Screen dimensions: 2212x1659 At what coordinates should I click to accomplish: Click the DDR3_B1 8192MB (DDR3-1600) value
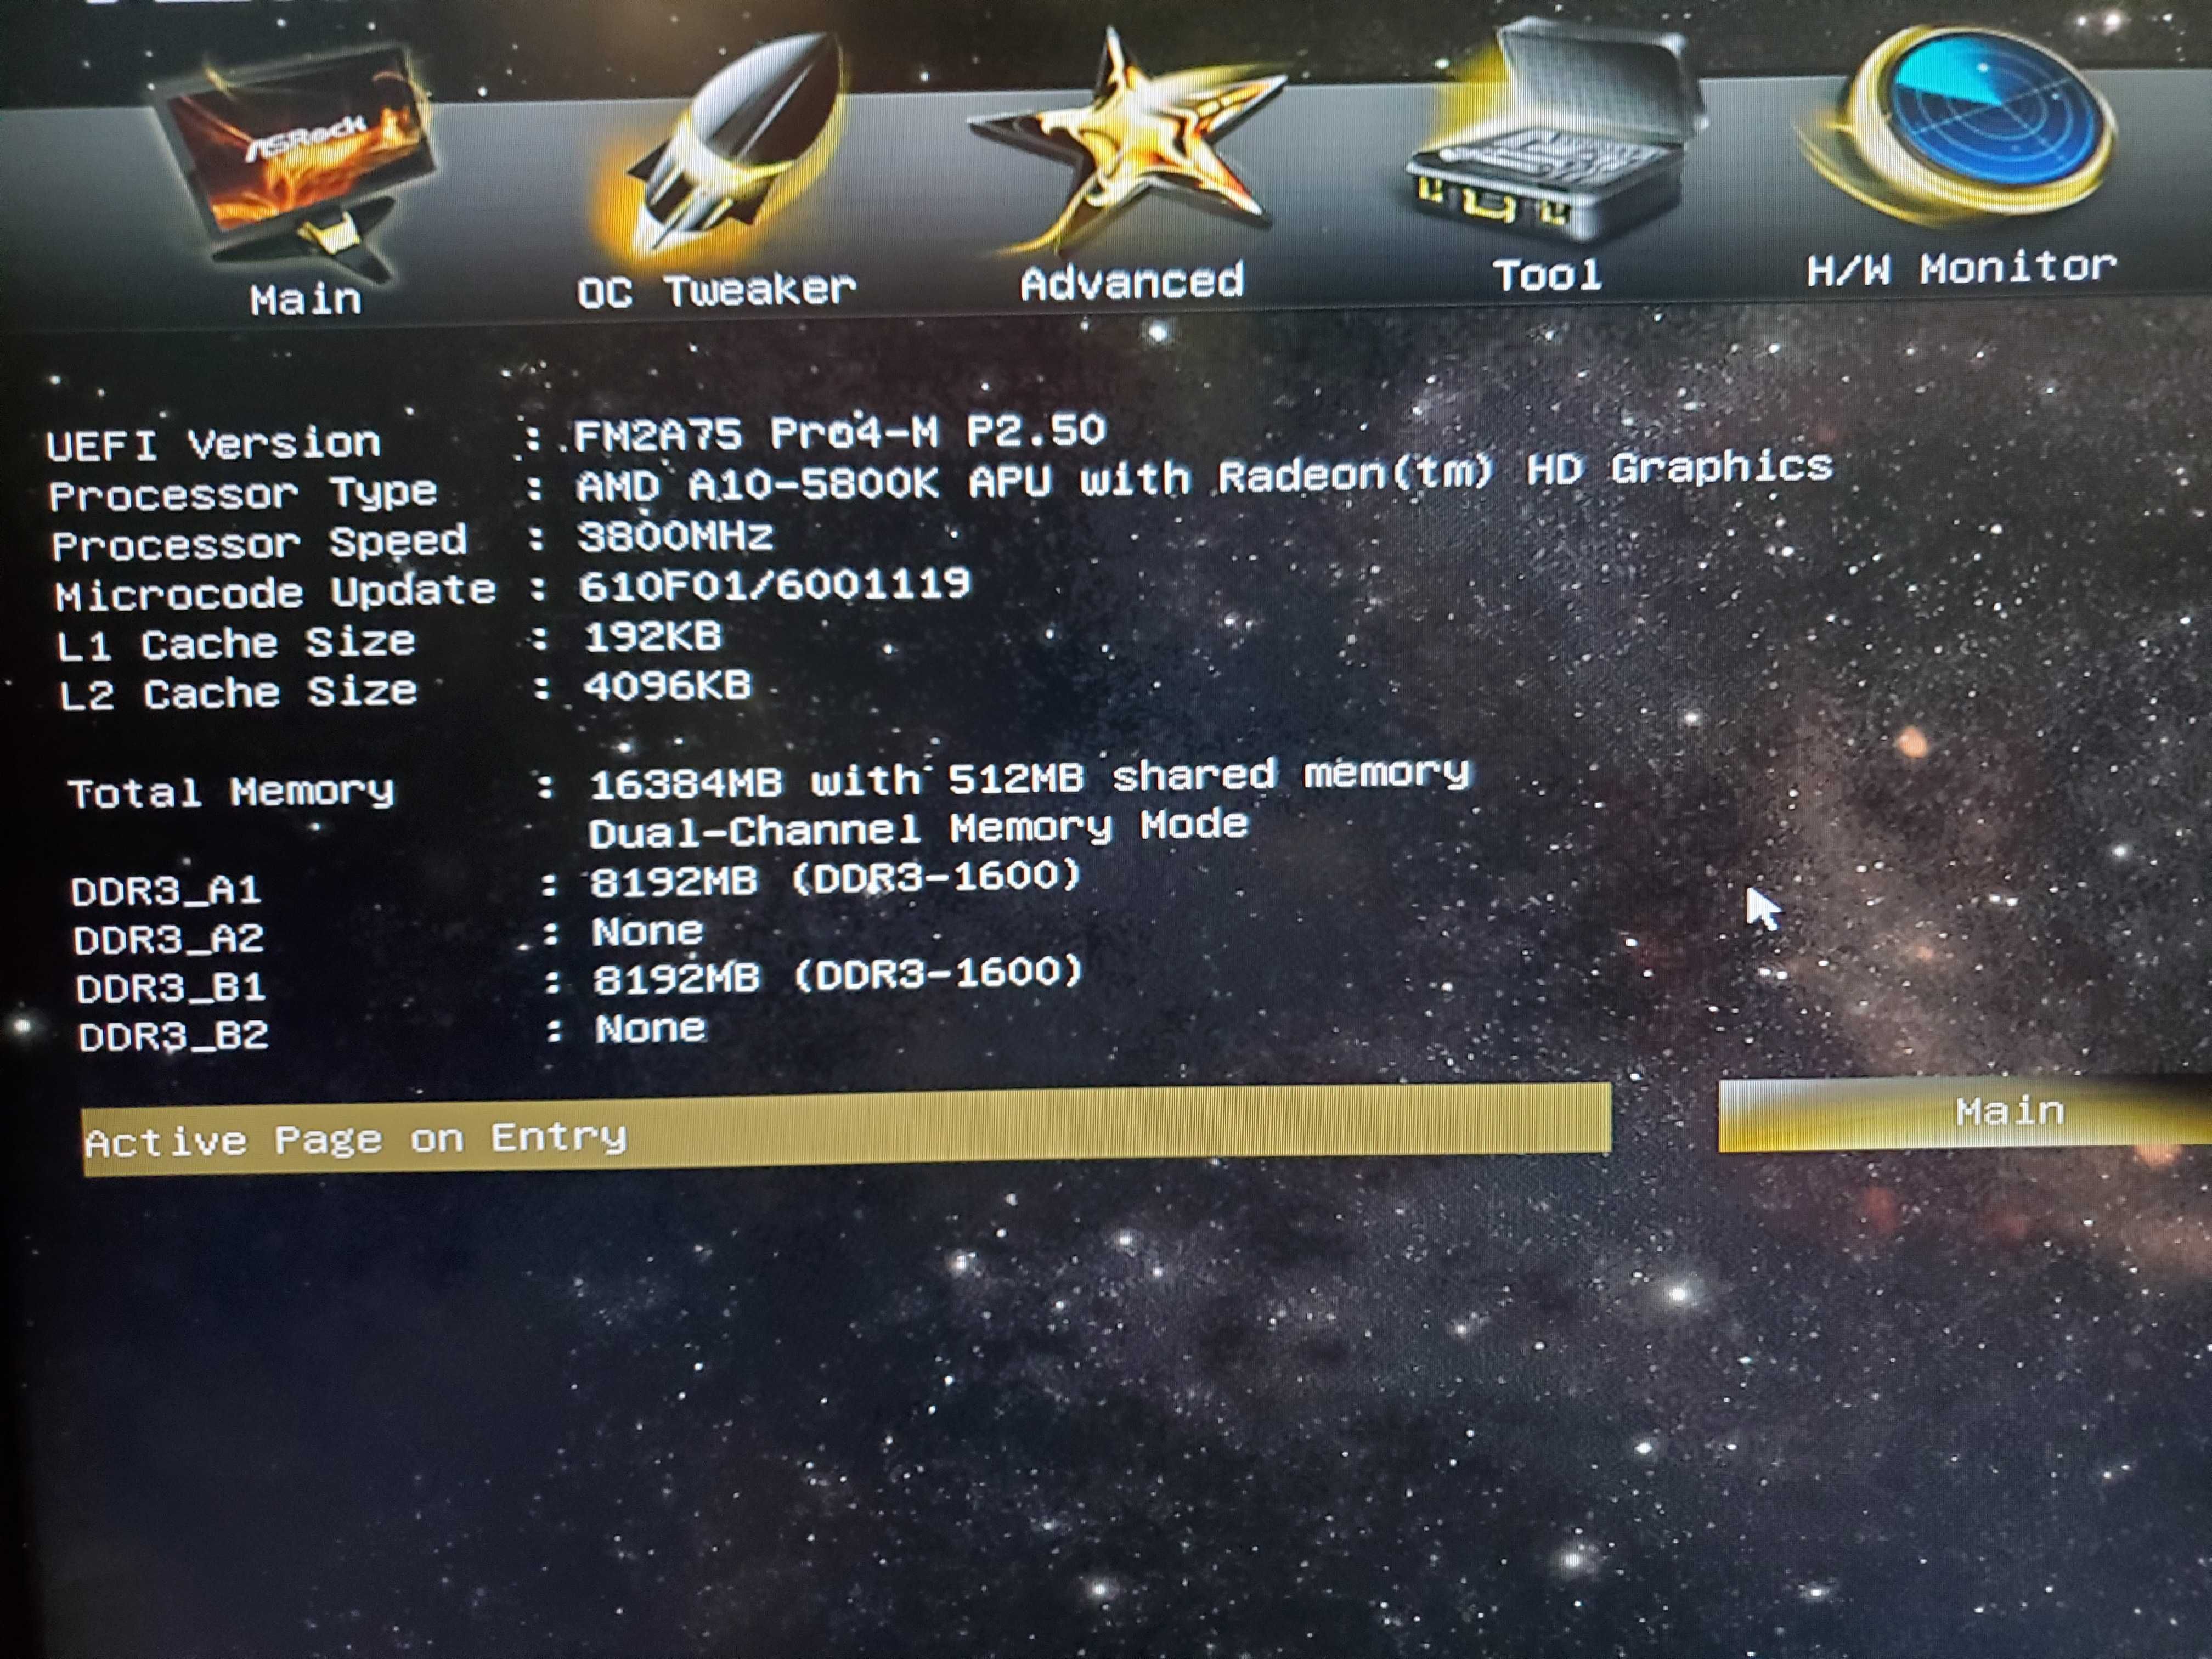tap(838, 975)
